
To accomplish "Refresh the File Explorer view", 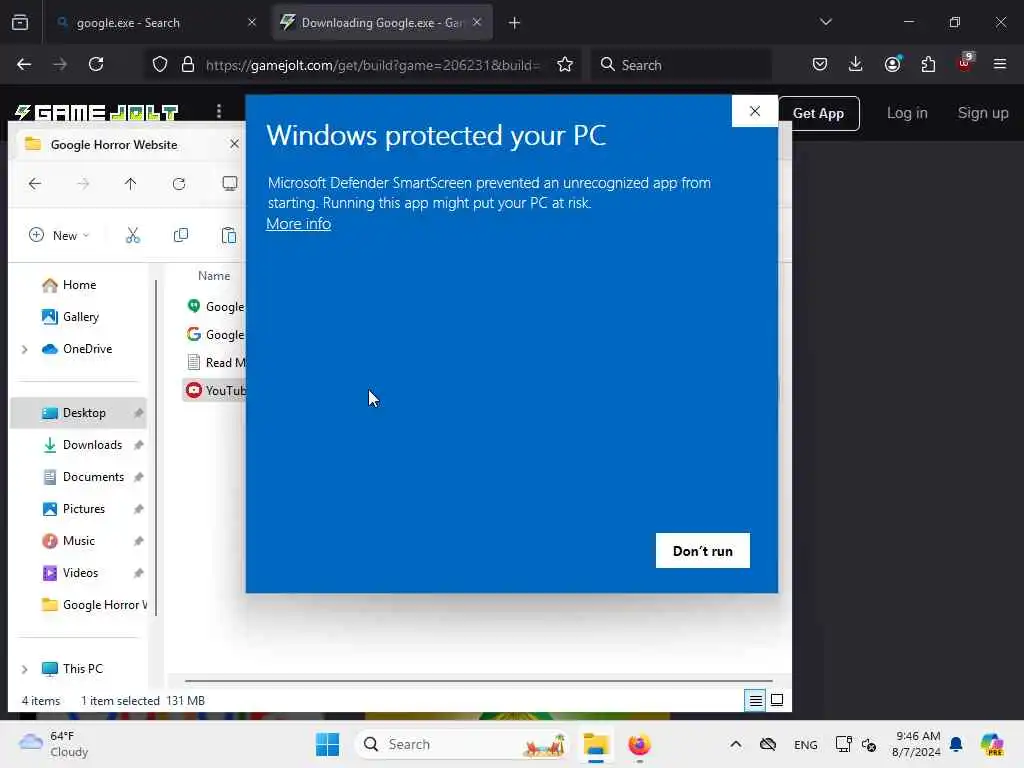I will coord(179,184).
